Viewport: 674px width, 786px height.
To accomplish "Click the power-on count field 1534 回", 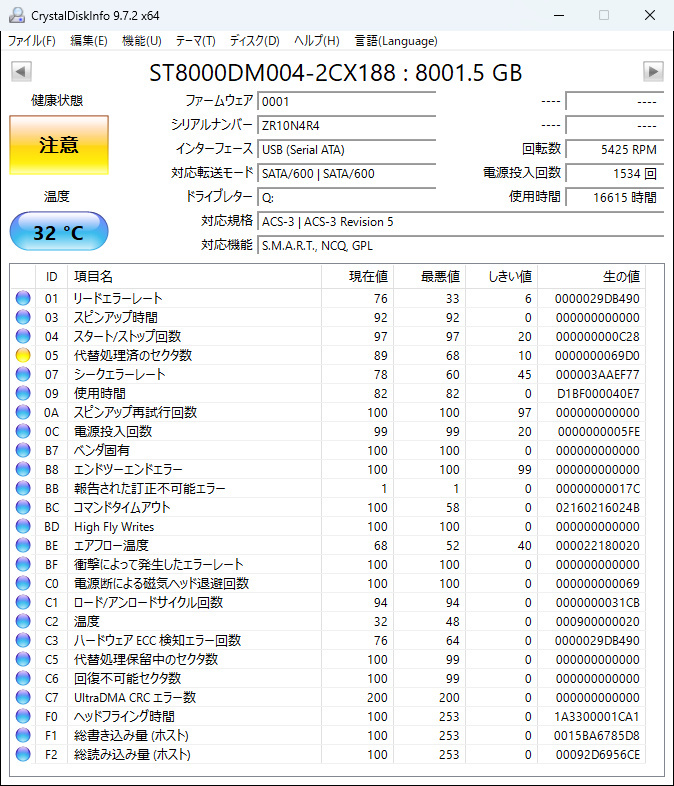I will (x=615, y=173).
